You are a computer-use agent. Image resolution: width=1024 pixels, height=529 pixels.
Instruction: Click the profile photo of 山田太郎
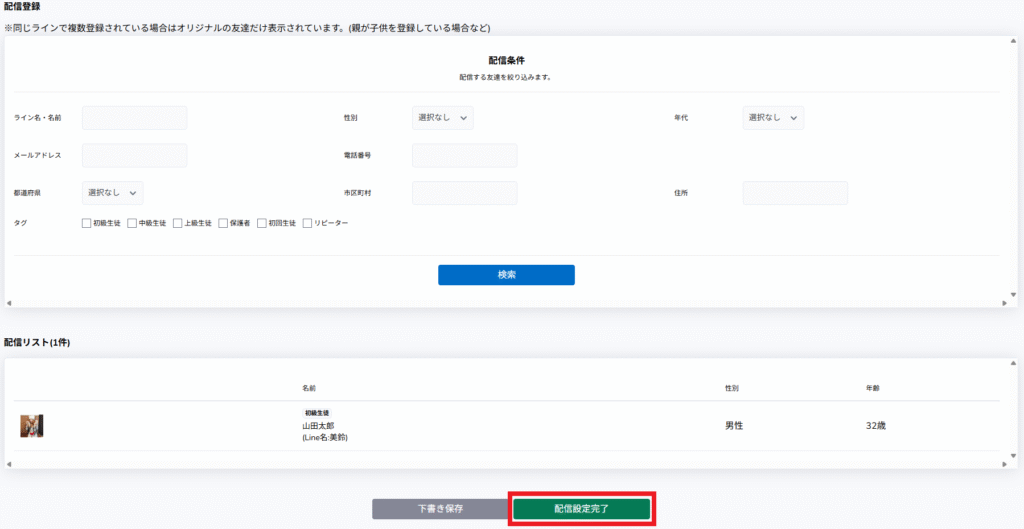32,426
